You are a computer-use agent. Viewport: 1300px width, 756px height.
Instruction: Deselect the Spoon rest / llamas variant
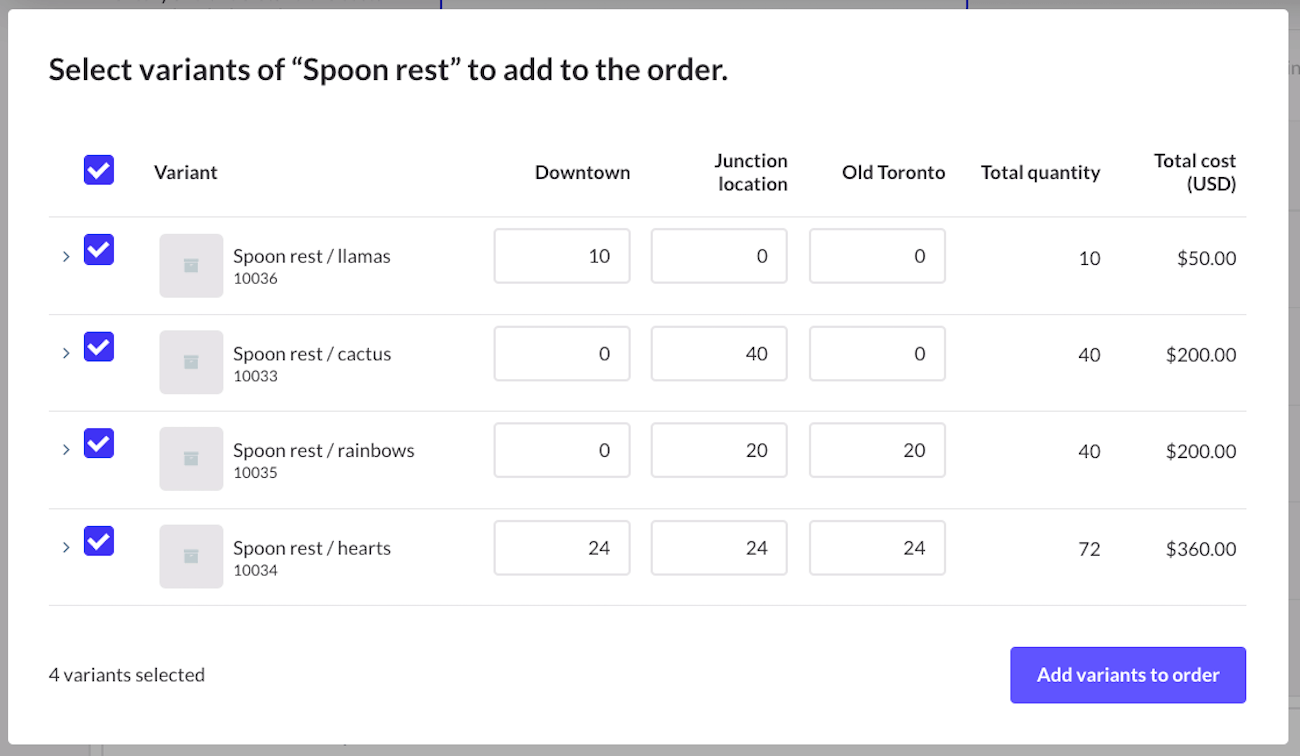tap(98, 249)
